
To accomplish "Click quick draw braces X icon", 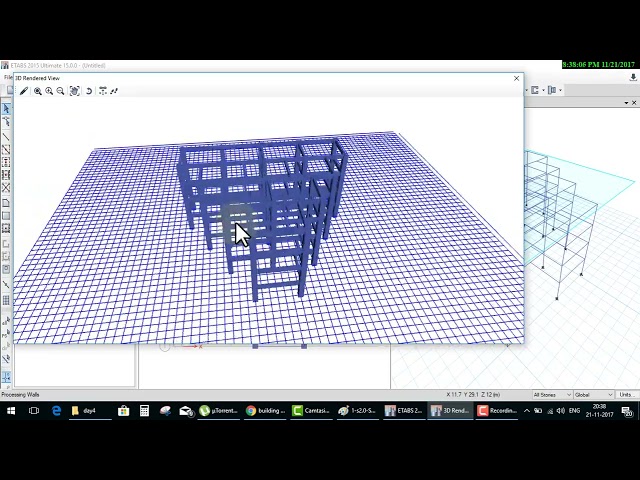I will pos(6,188).
